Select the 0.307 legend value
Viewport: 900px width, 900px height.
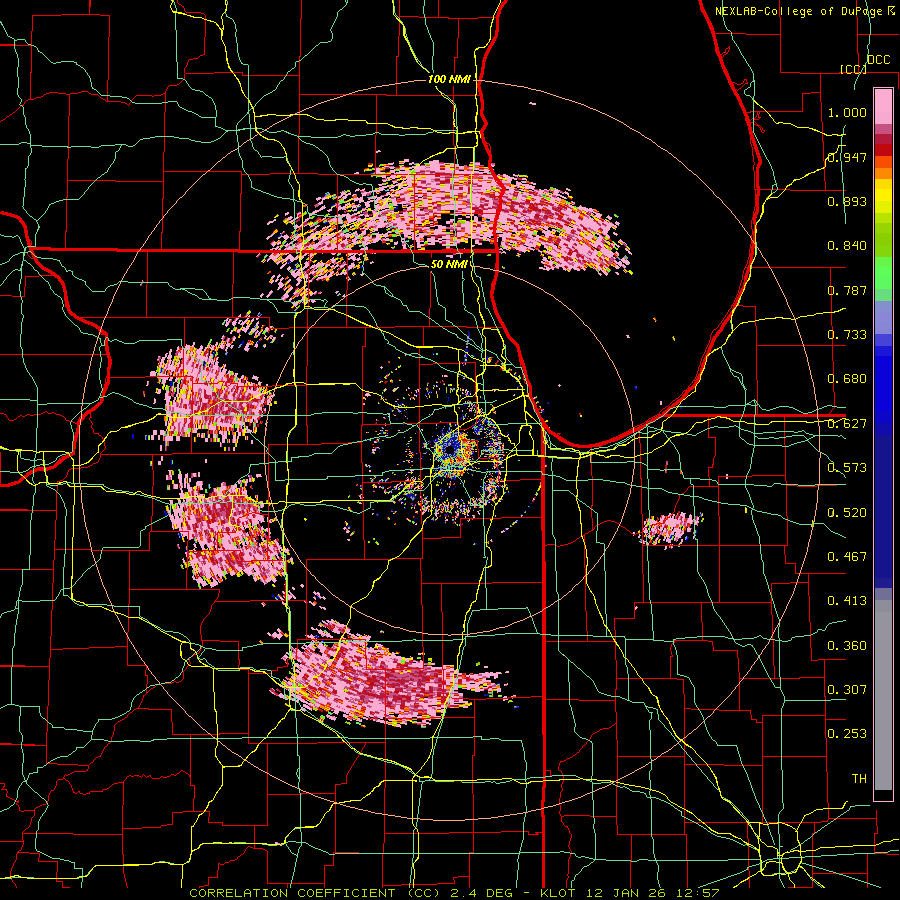click(x=847, y=690)
